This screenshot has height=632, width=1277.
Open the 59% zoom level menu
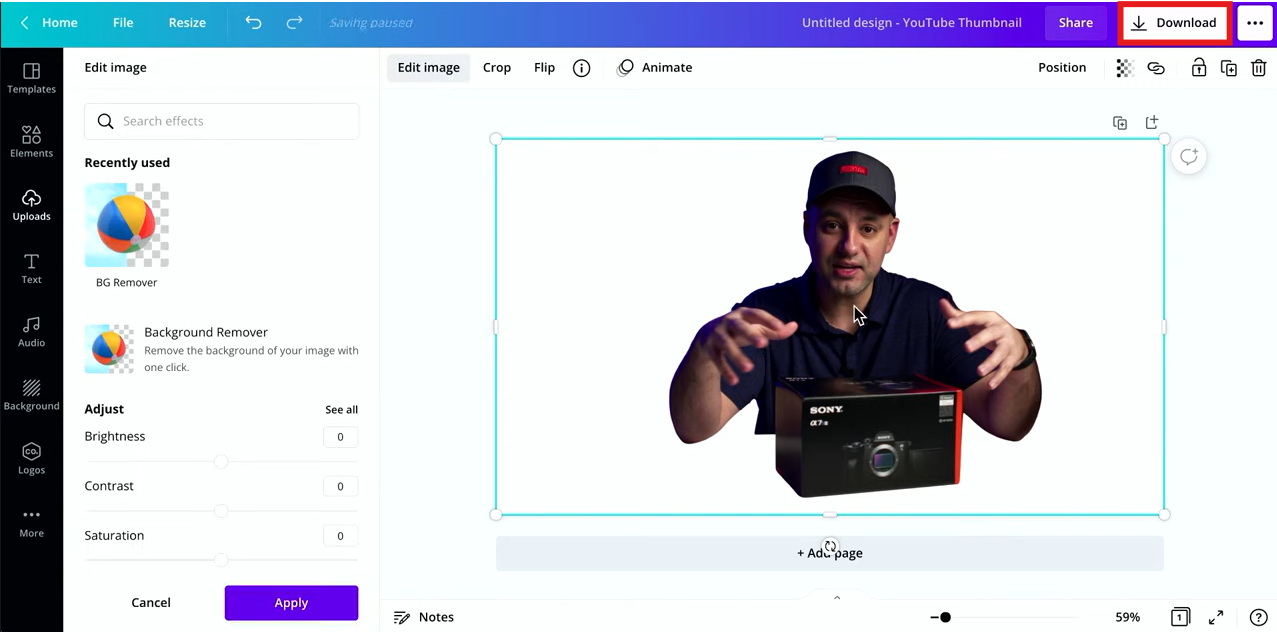[1127, 617]
